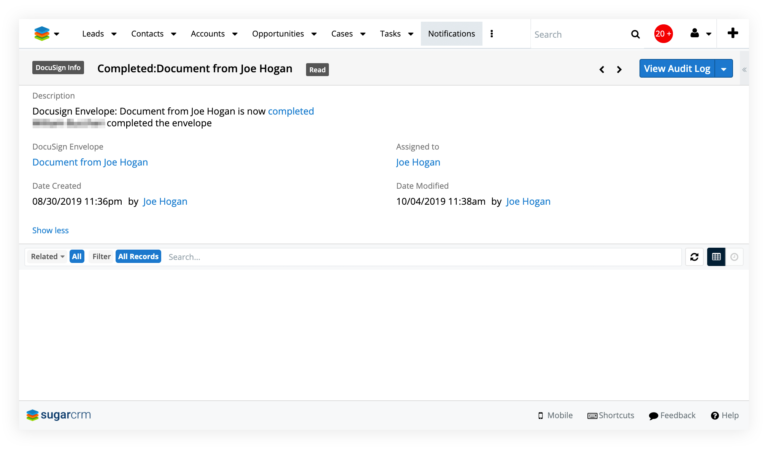
Task: Select the All related tag
Action: click(77, 257)
